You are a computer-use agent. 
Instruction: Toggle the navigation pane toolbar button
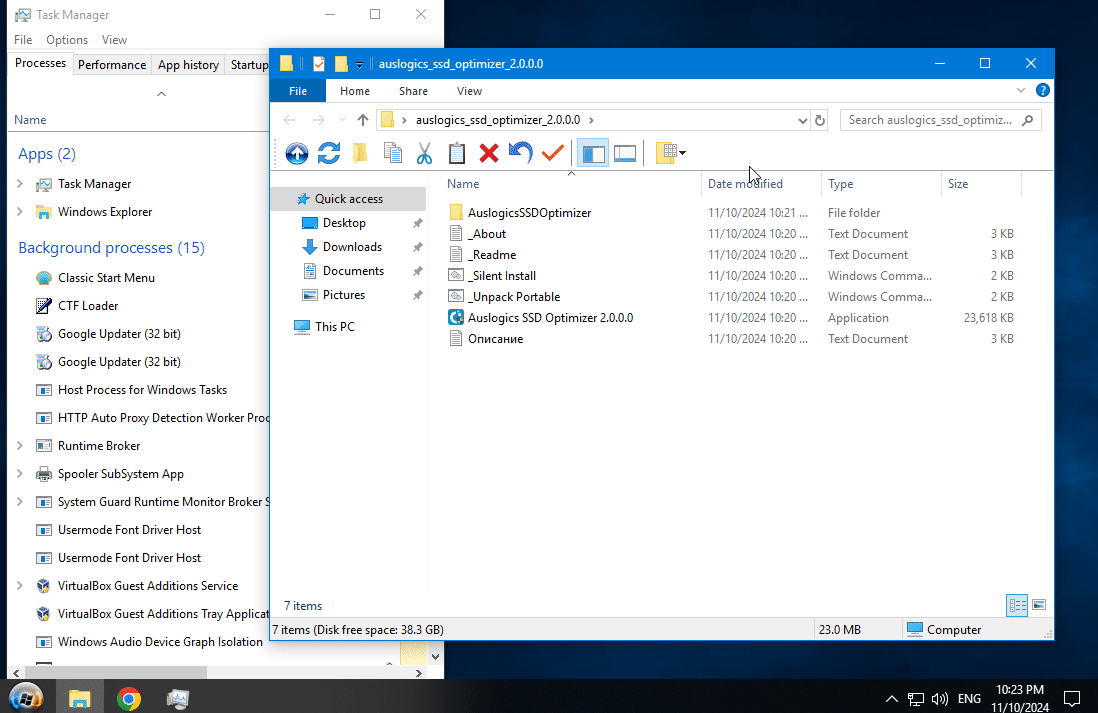(x=593, y=153)
